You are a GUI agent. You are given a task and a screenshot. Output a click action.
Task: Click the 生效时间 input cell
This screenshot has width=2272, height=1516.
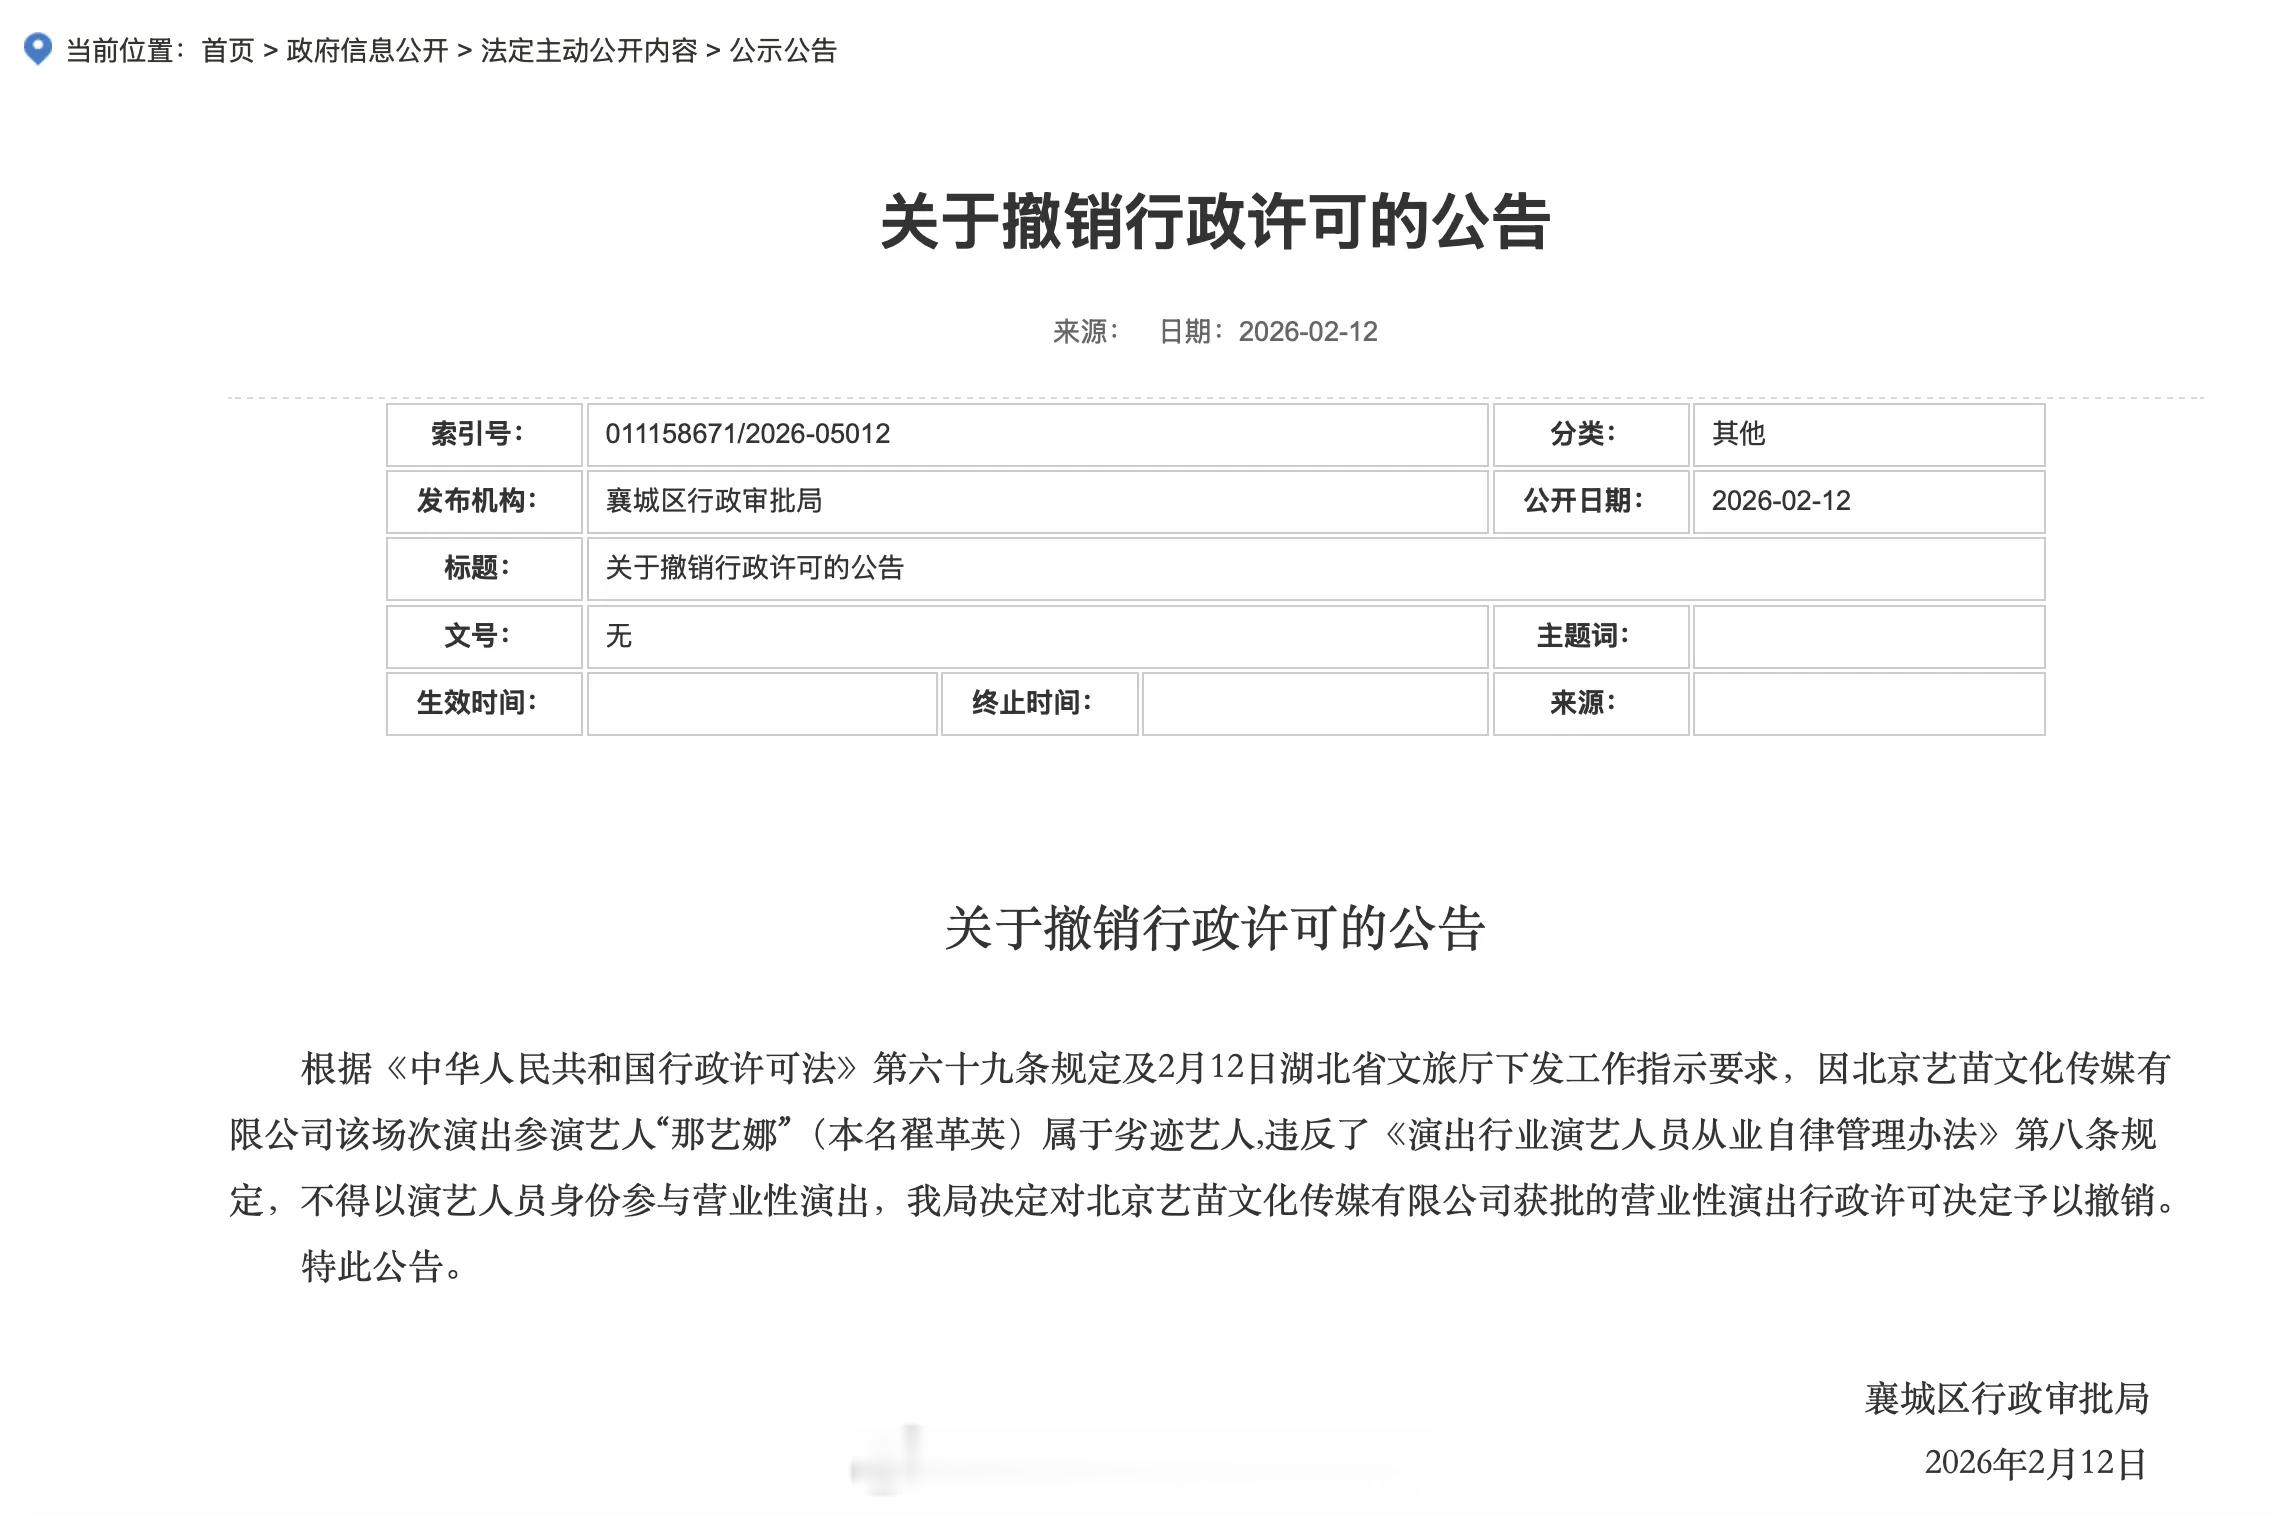[760, 705]
